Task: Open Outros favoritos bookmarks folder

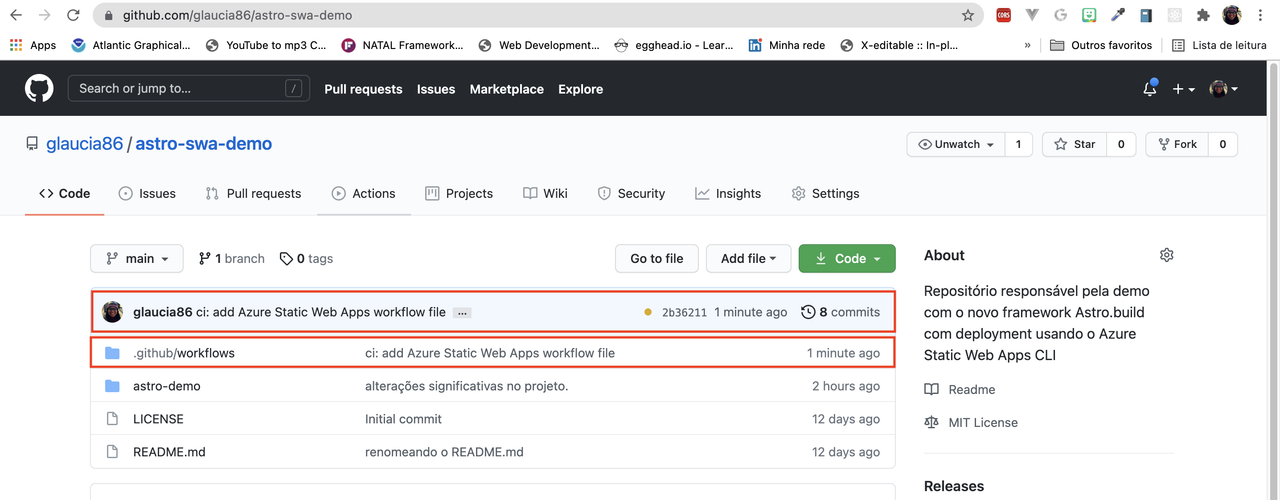Action: 1101,45
